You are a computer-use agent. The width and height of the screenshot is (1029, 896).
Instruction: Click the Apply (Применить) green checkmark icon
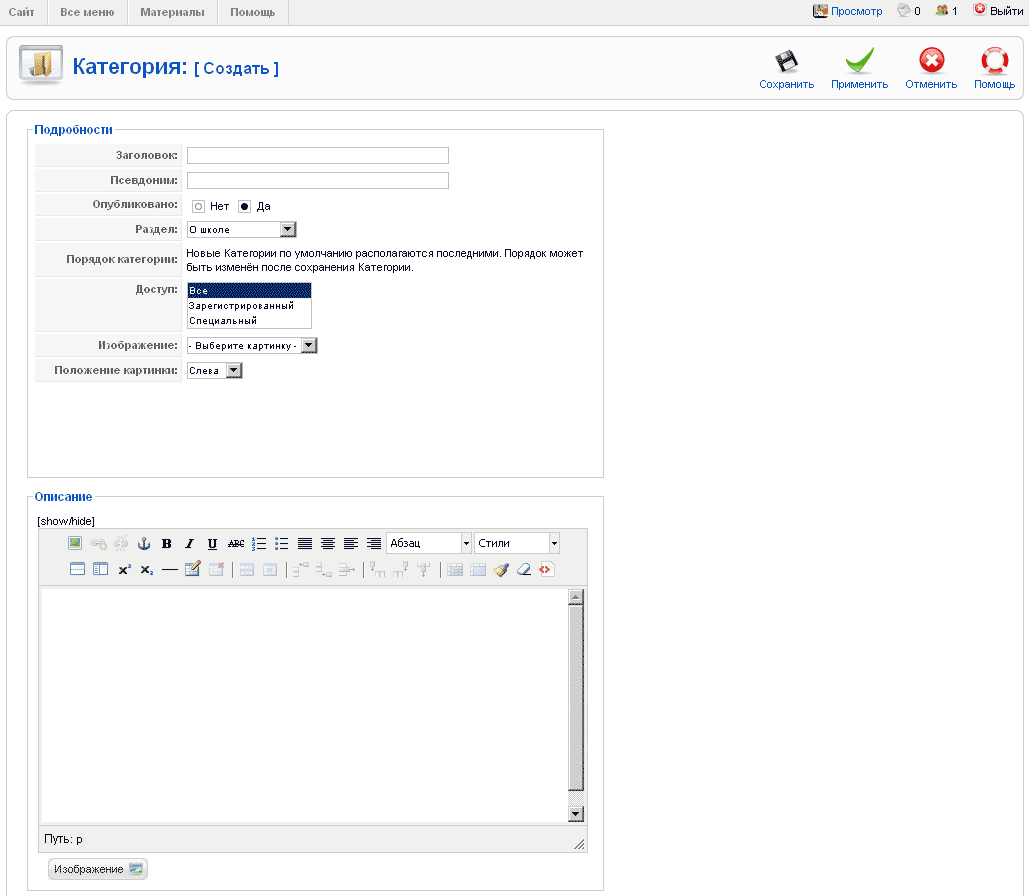(859, 63)
